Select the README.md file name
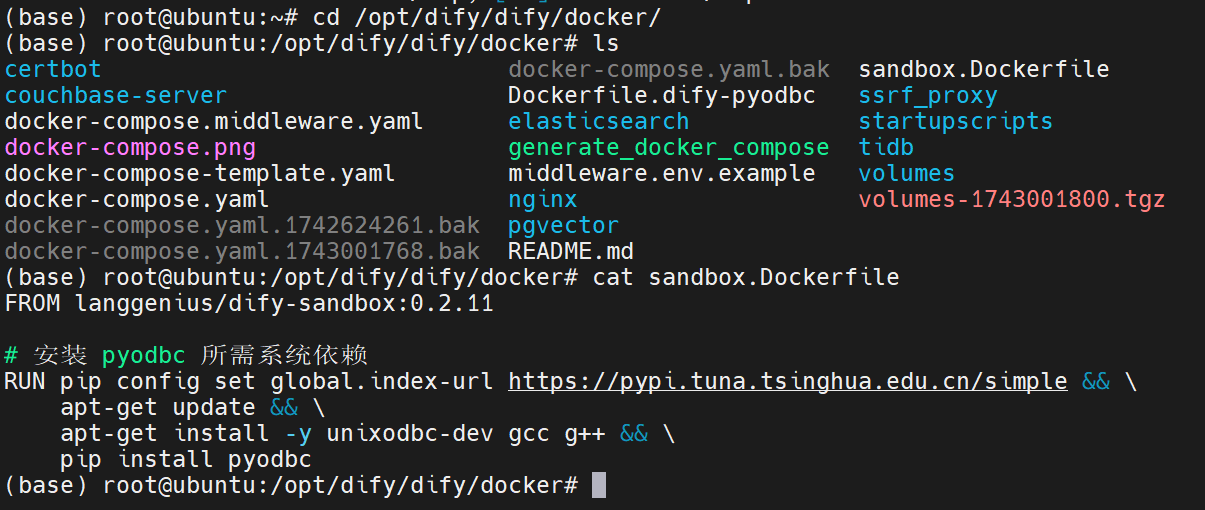 point(571,252)
